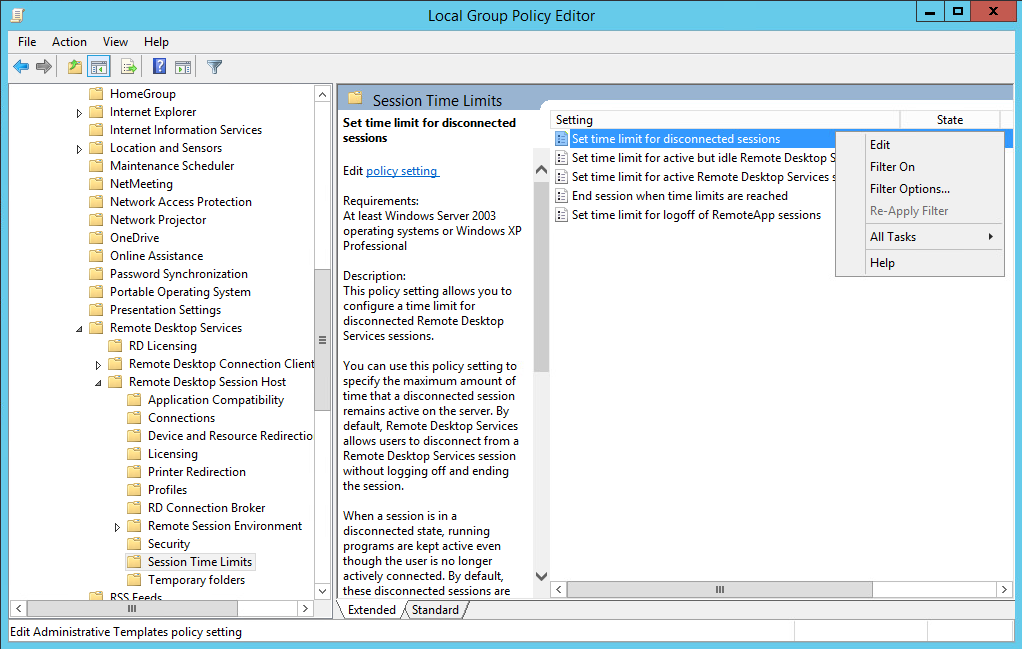Click the folder icon next to RD Licensing
1022x649 pixels.
click(115, 345)
